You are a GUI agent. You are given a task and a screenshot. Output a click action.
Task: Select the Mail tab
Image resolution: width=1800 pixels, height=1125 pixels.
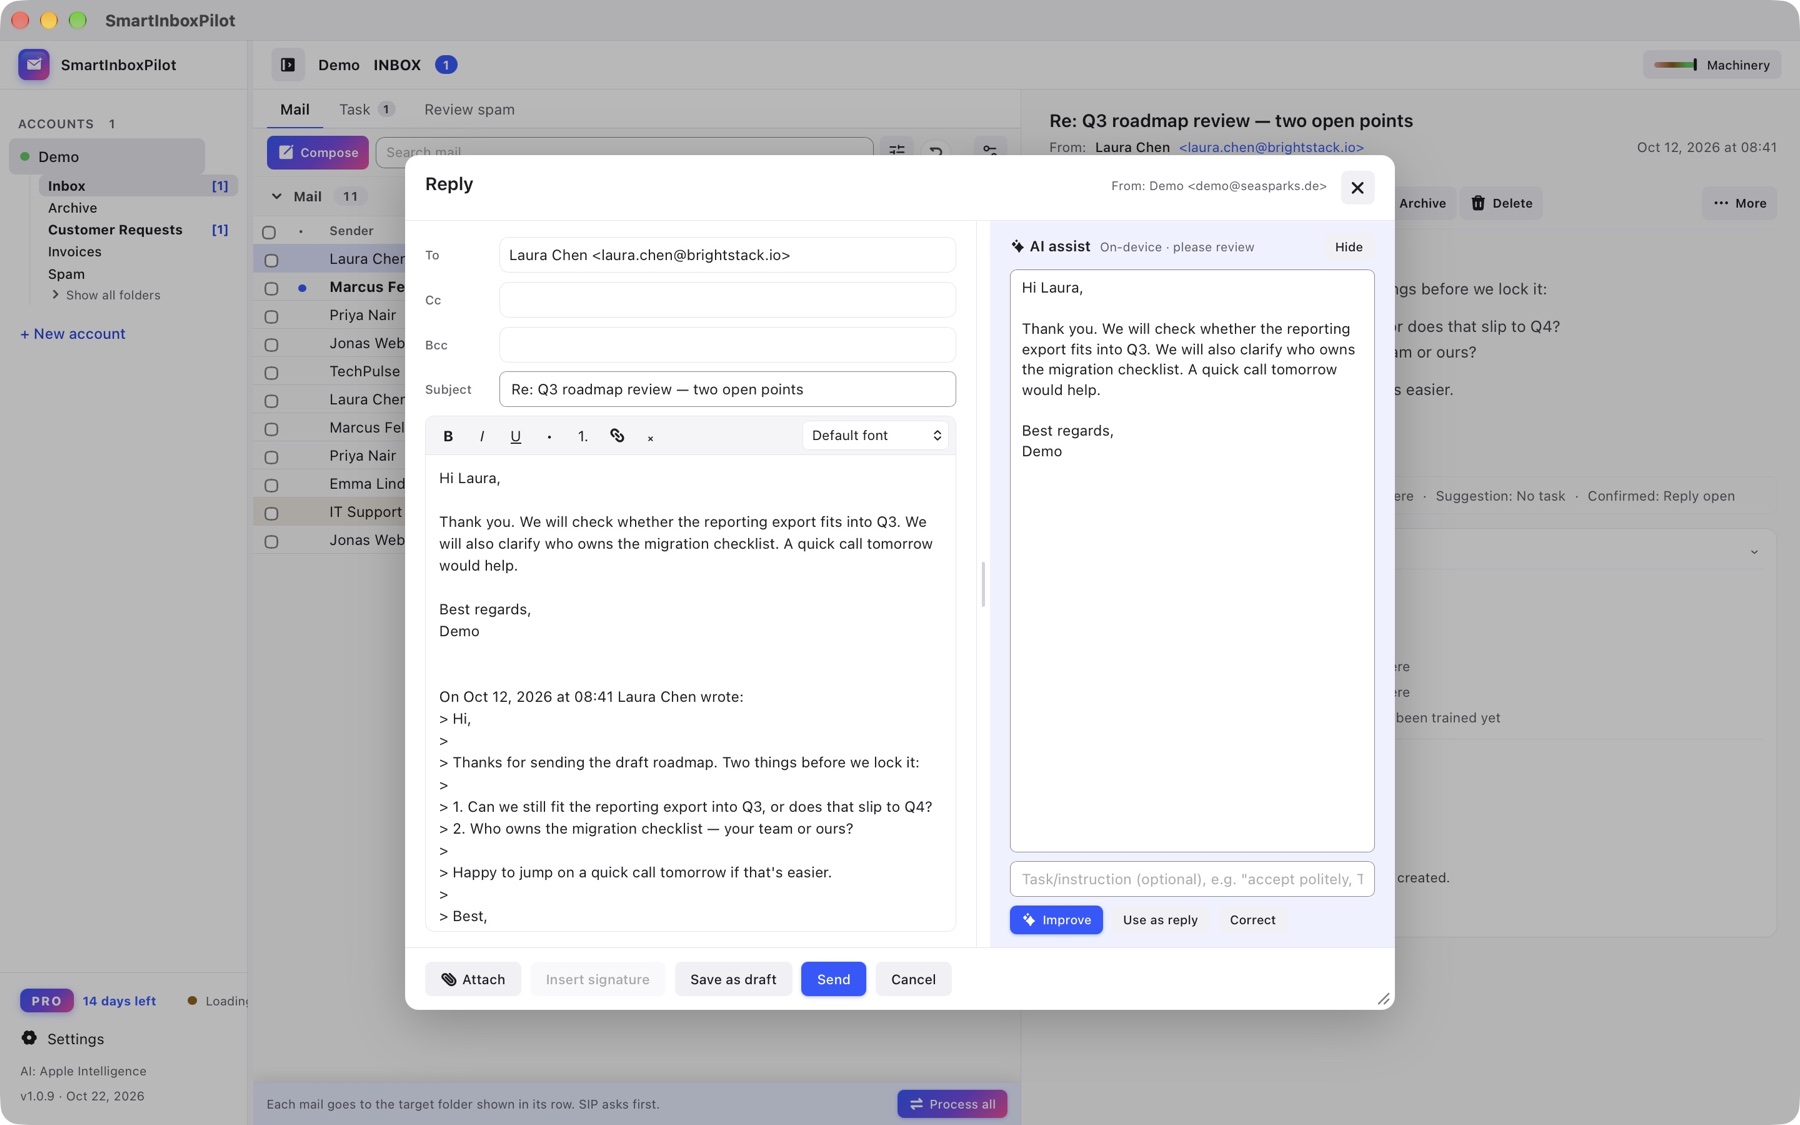294,109
